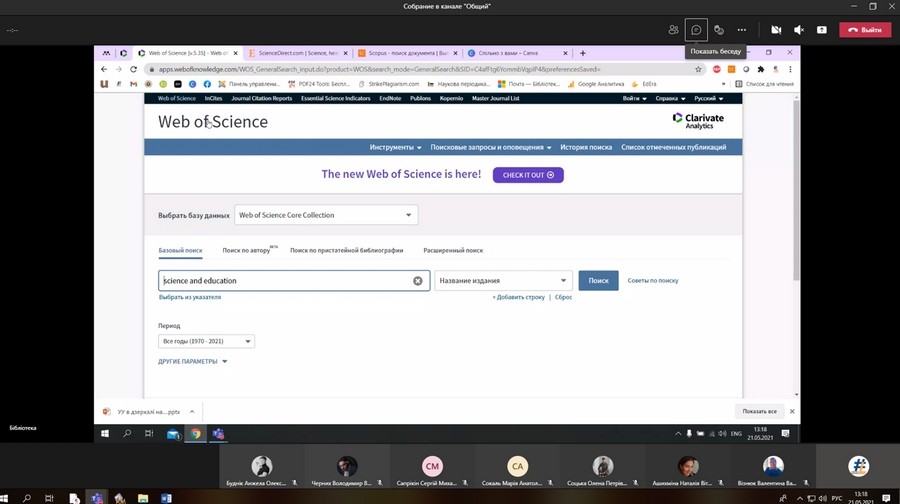This screenshot has width=900, height=504.
Task: Open the Web of Science Core Collection dropdown
Action: coord(325,215)
